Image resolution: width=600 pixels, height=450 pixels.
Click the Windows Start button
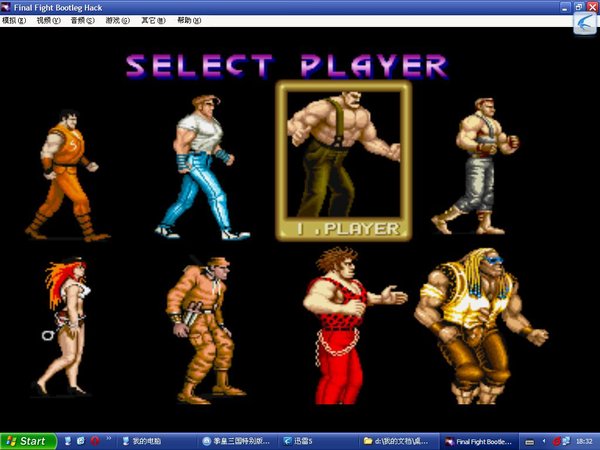pos(28,441)
